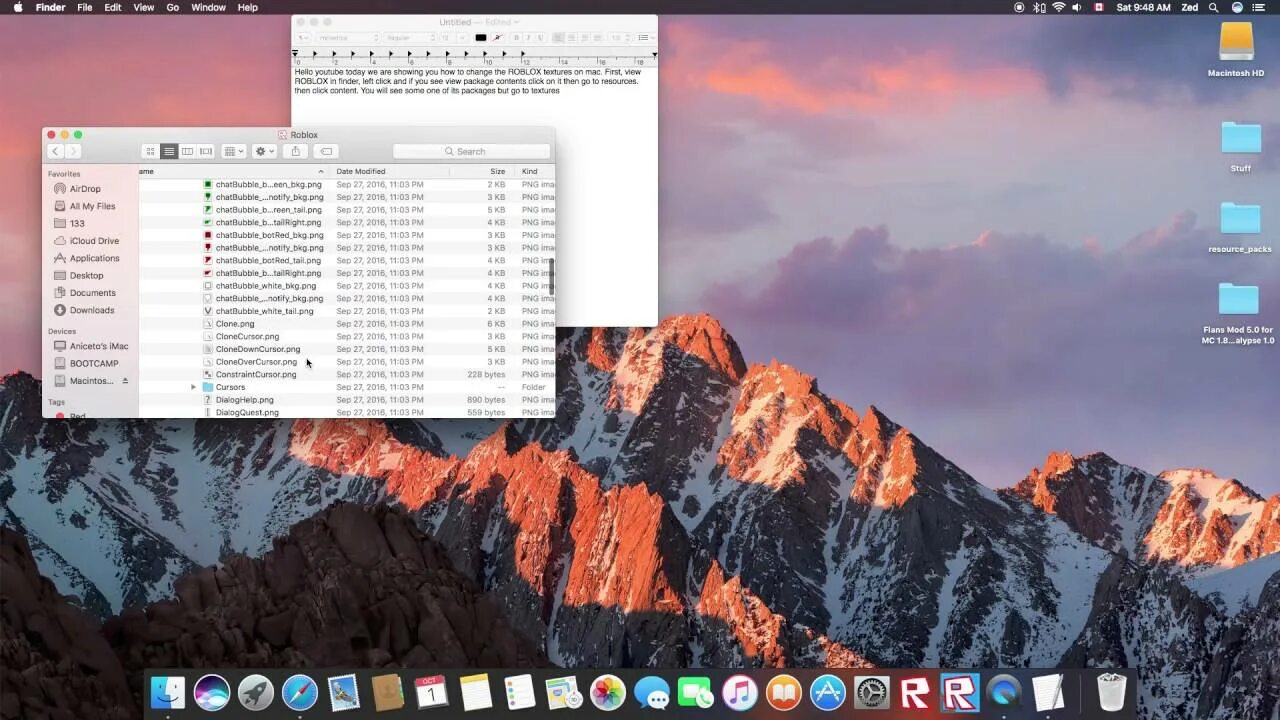Open Safari compass icon in Dock
The image size is (1280, 720).
(x=300, y=692)
